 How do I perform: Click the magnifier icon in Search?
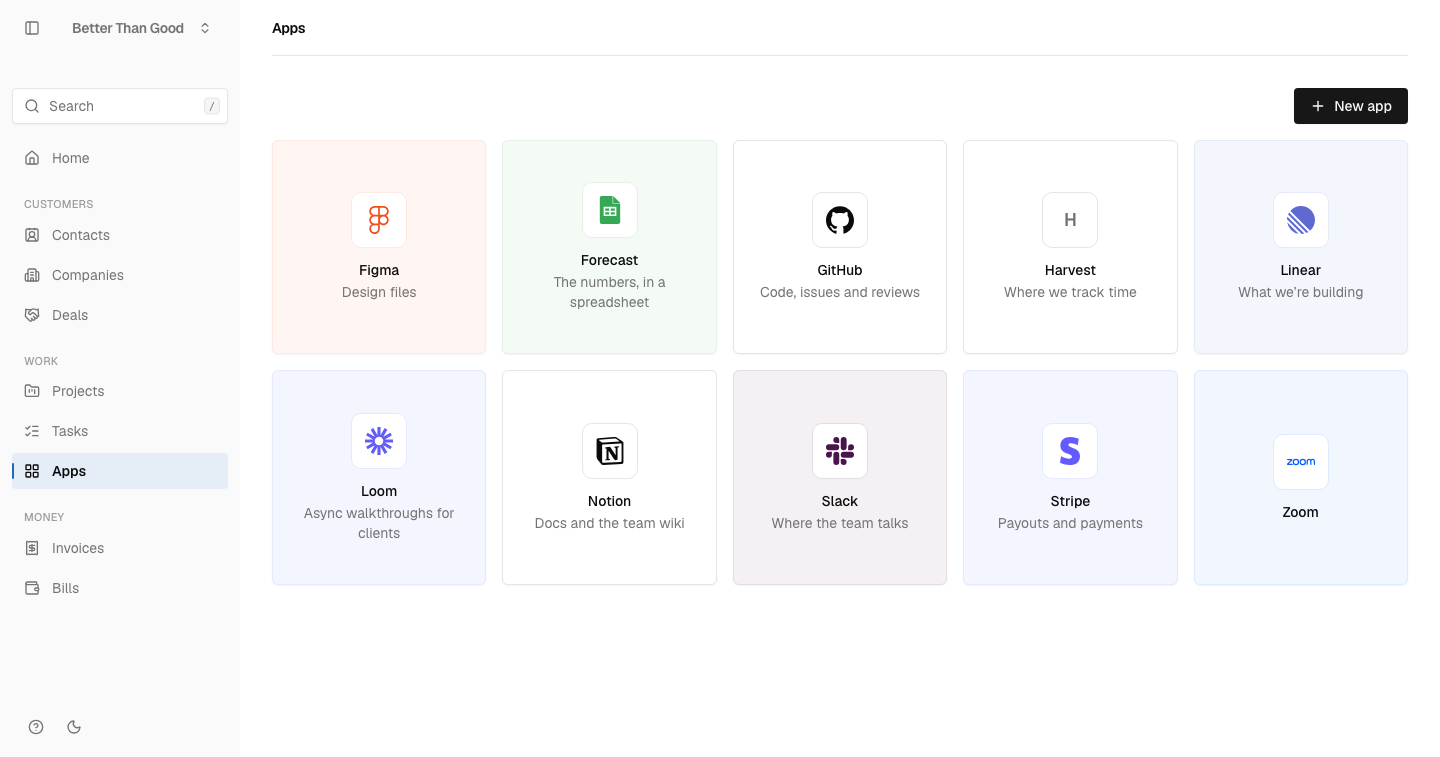32,106
